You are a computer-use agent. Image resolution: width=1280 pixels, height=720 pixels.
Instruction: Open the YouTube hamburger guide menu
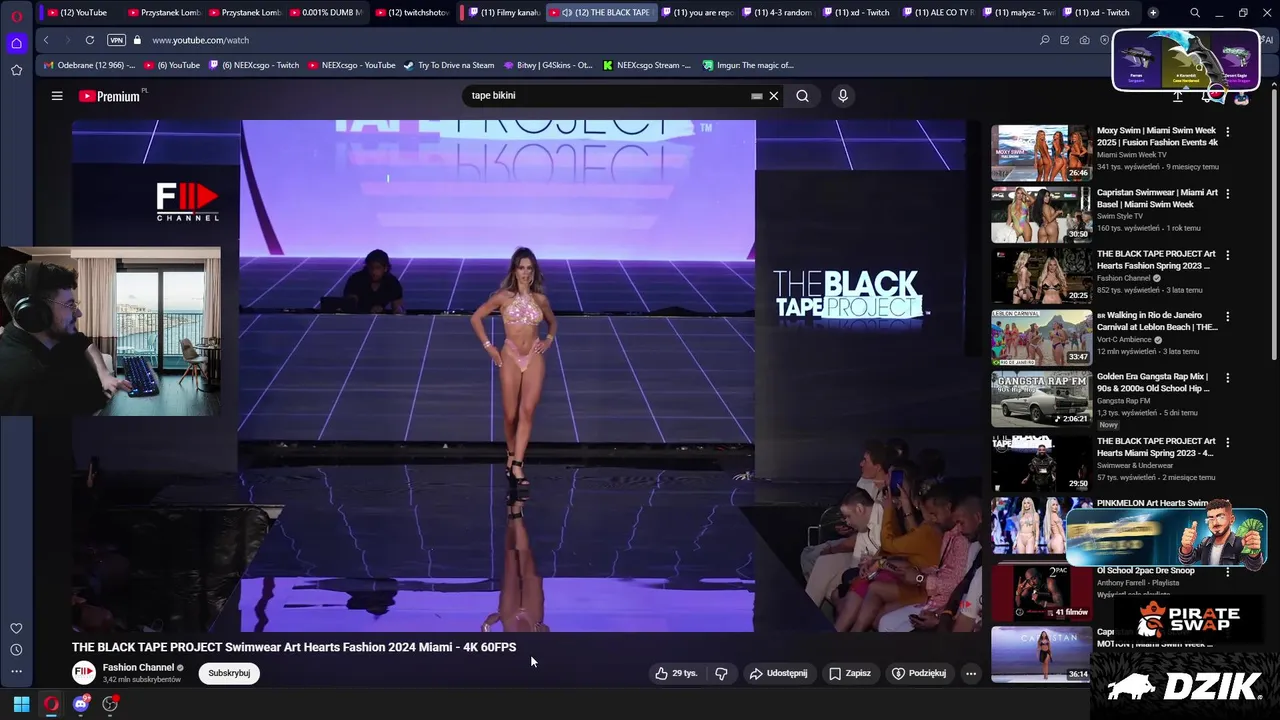[x=57, y=96]
